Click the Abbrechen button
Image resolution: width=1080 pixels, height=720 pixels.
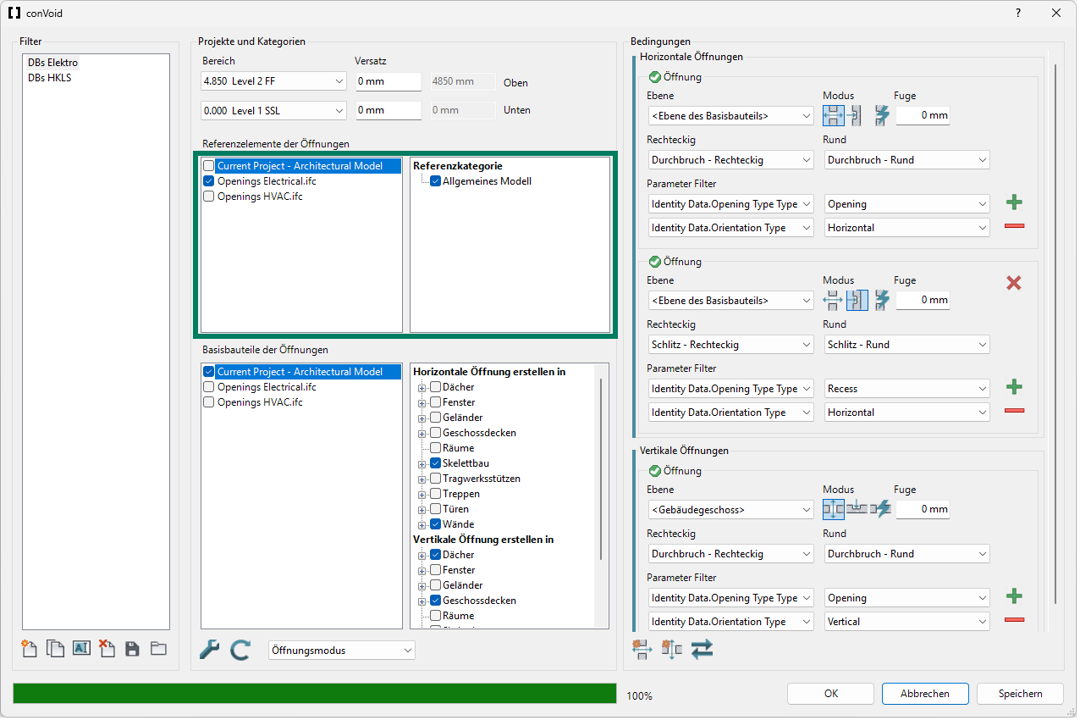pyautogui.click(x=925, y=694)
